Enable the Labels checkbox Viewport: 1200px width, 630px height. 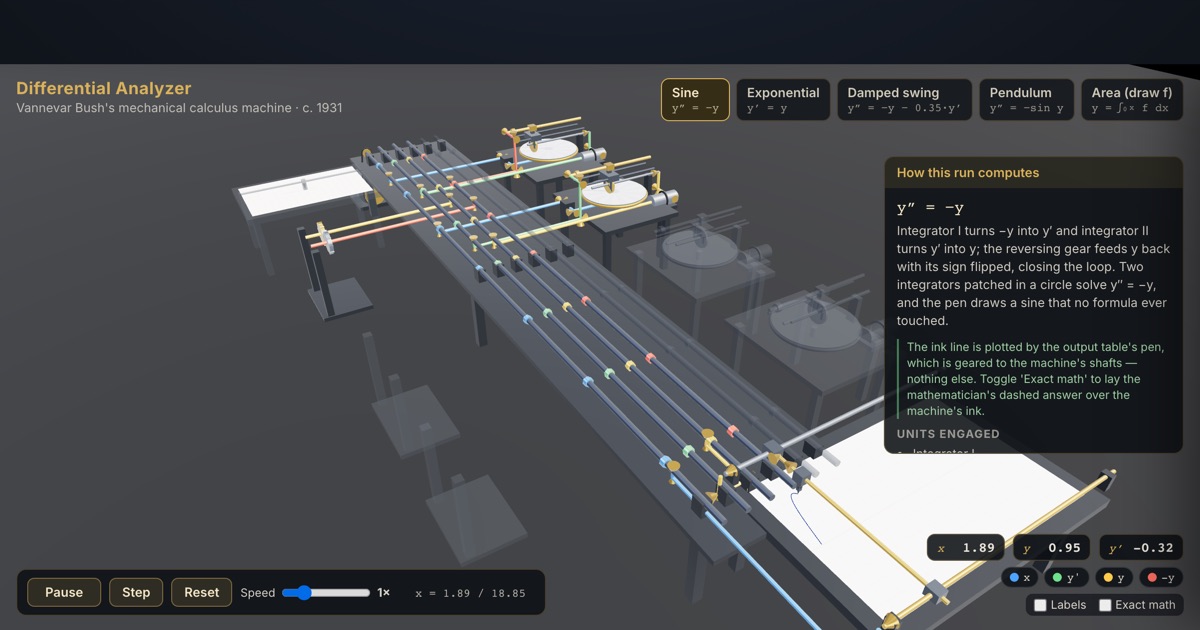click(x=1040, y=605)
